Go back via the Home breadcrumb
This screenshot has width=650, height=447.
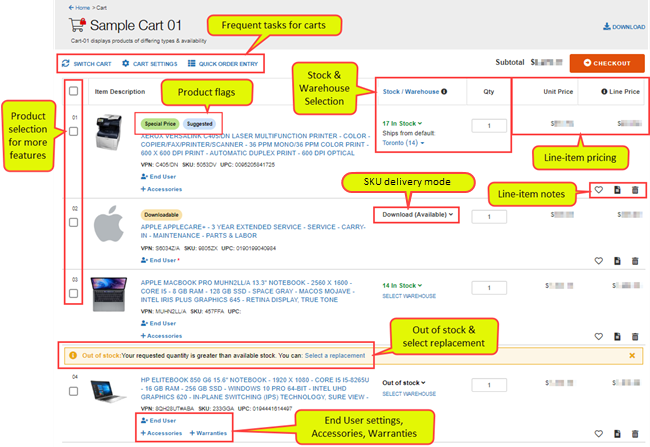[82, 7]
